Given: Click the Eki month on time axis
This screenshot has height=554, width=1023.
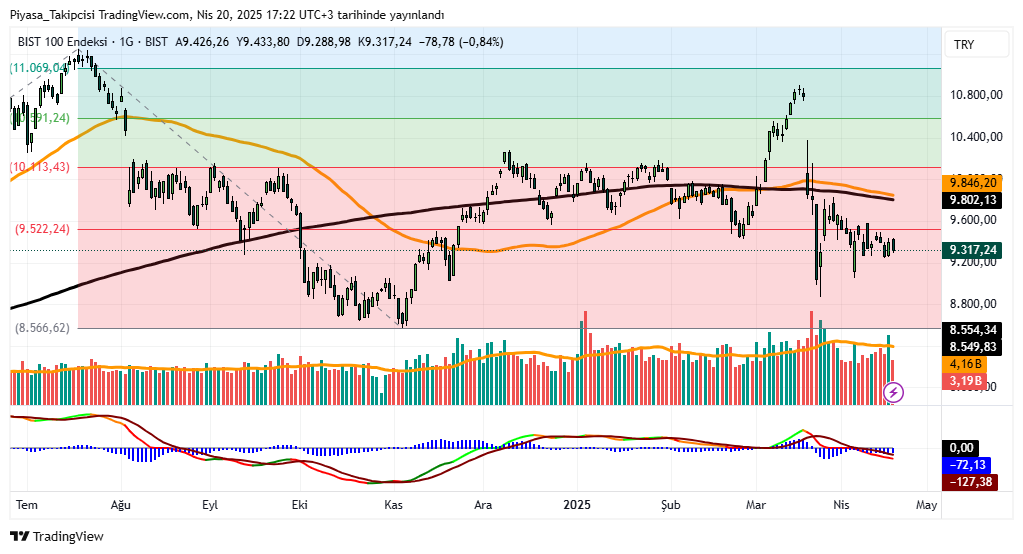Looking at the screenshot, I should 299,505.
